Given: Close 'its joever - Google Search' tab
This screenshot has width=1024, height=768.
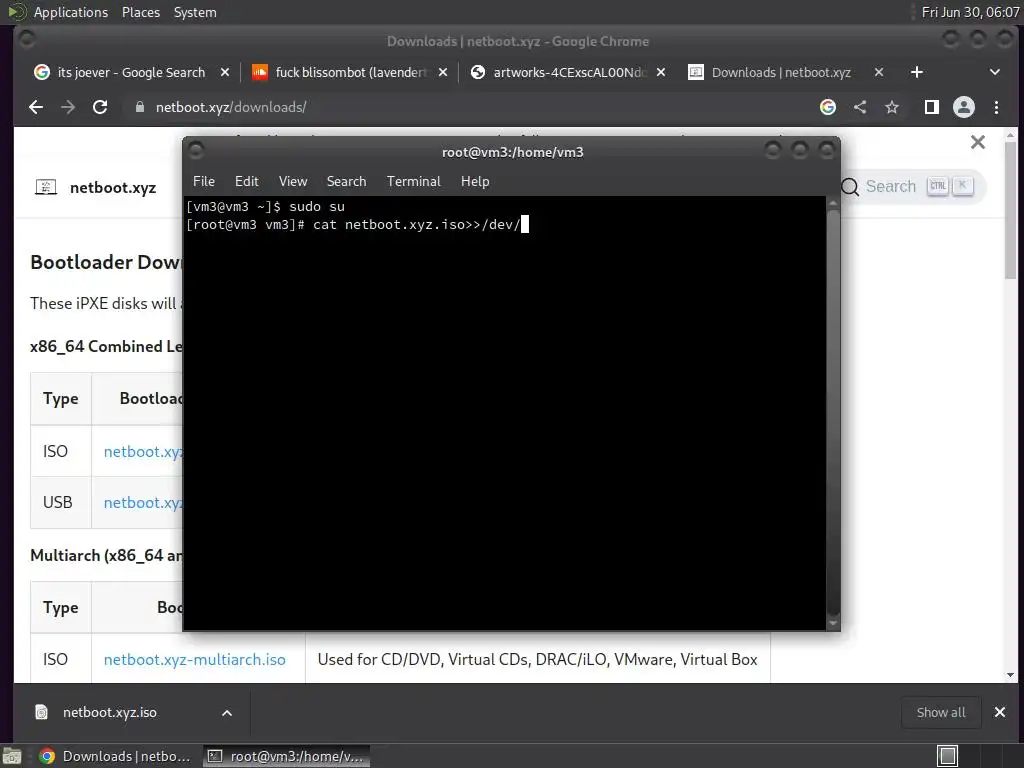Looking at the screenshot, I should [225, 72].
